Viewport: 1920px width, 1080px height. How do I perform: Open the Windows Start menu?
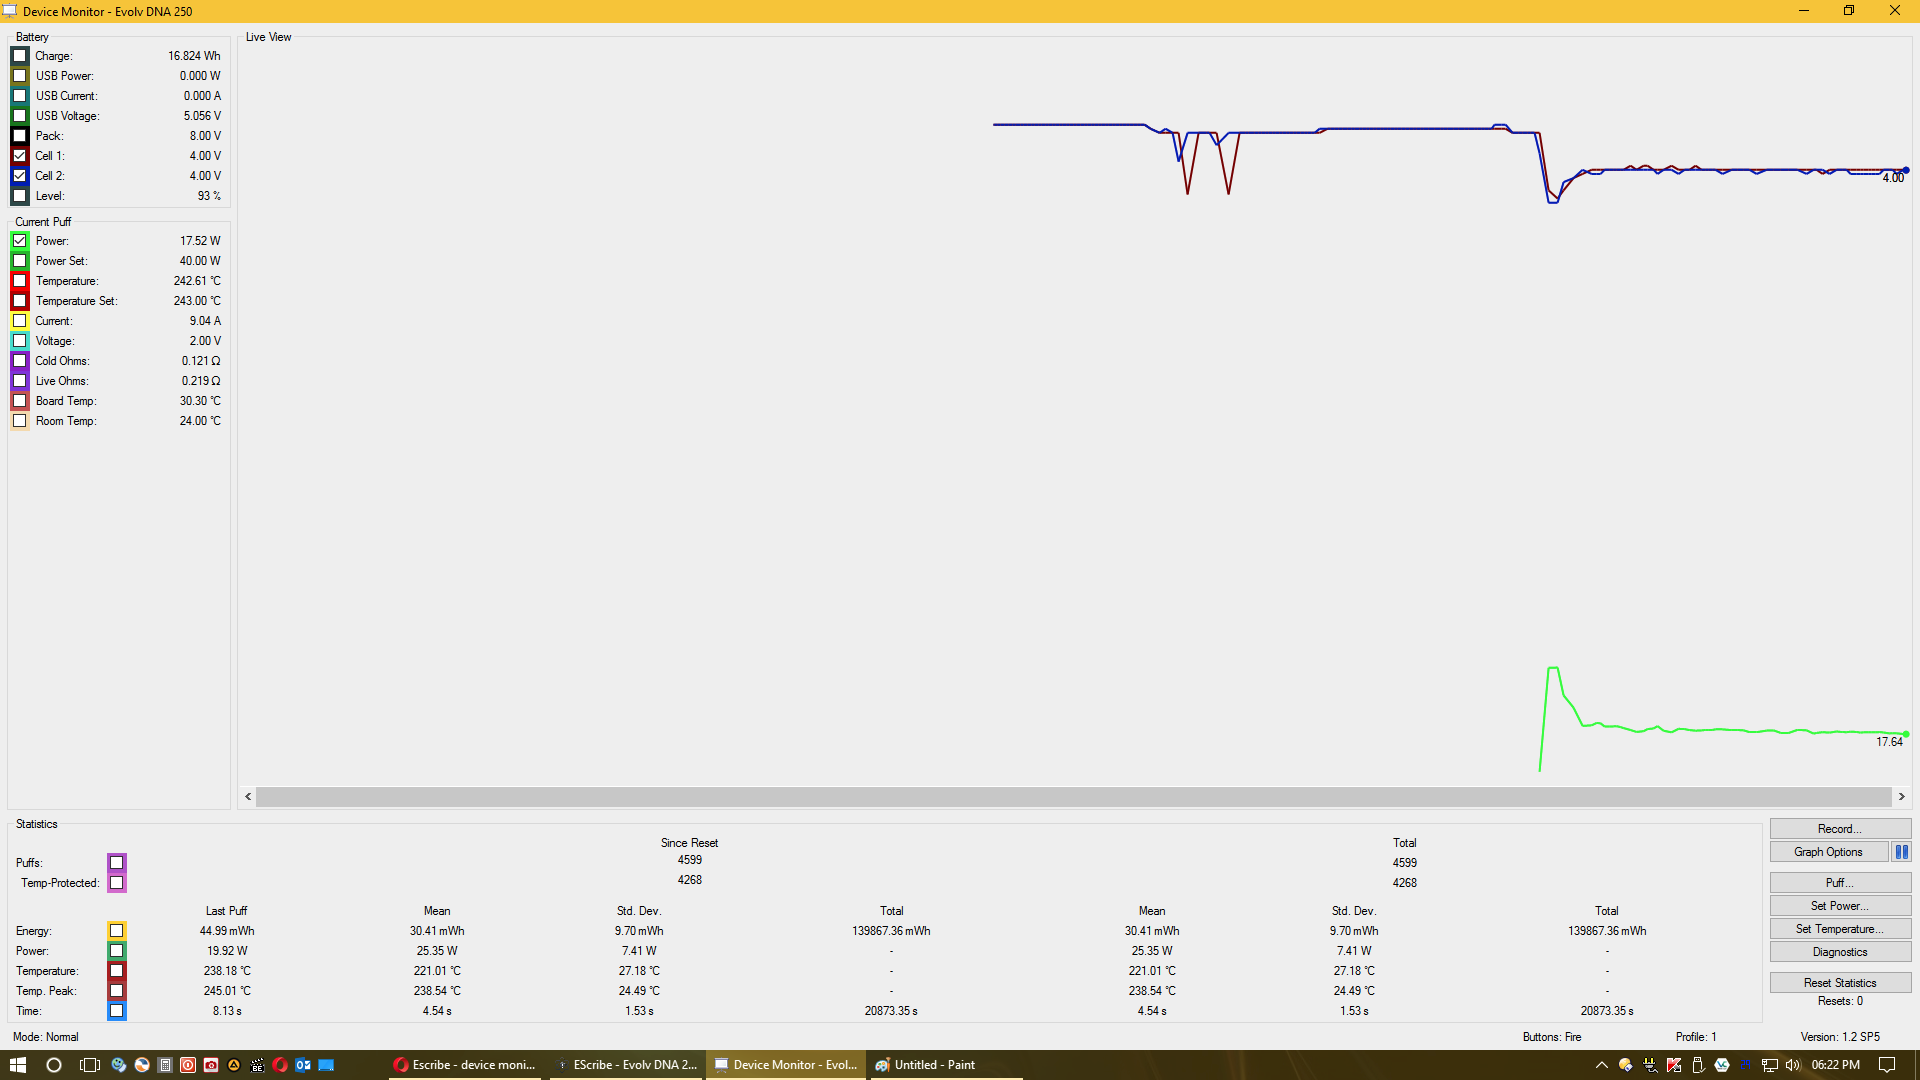17,1065
